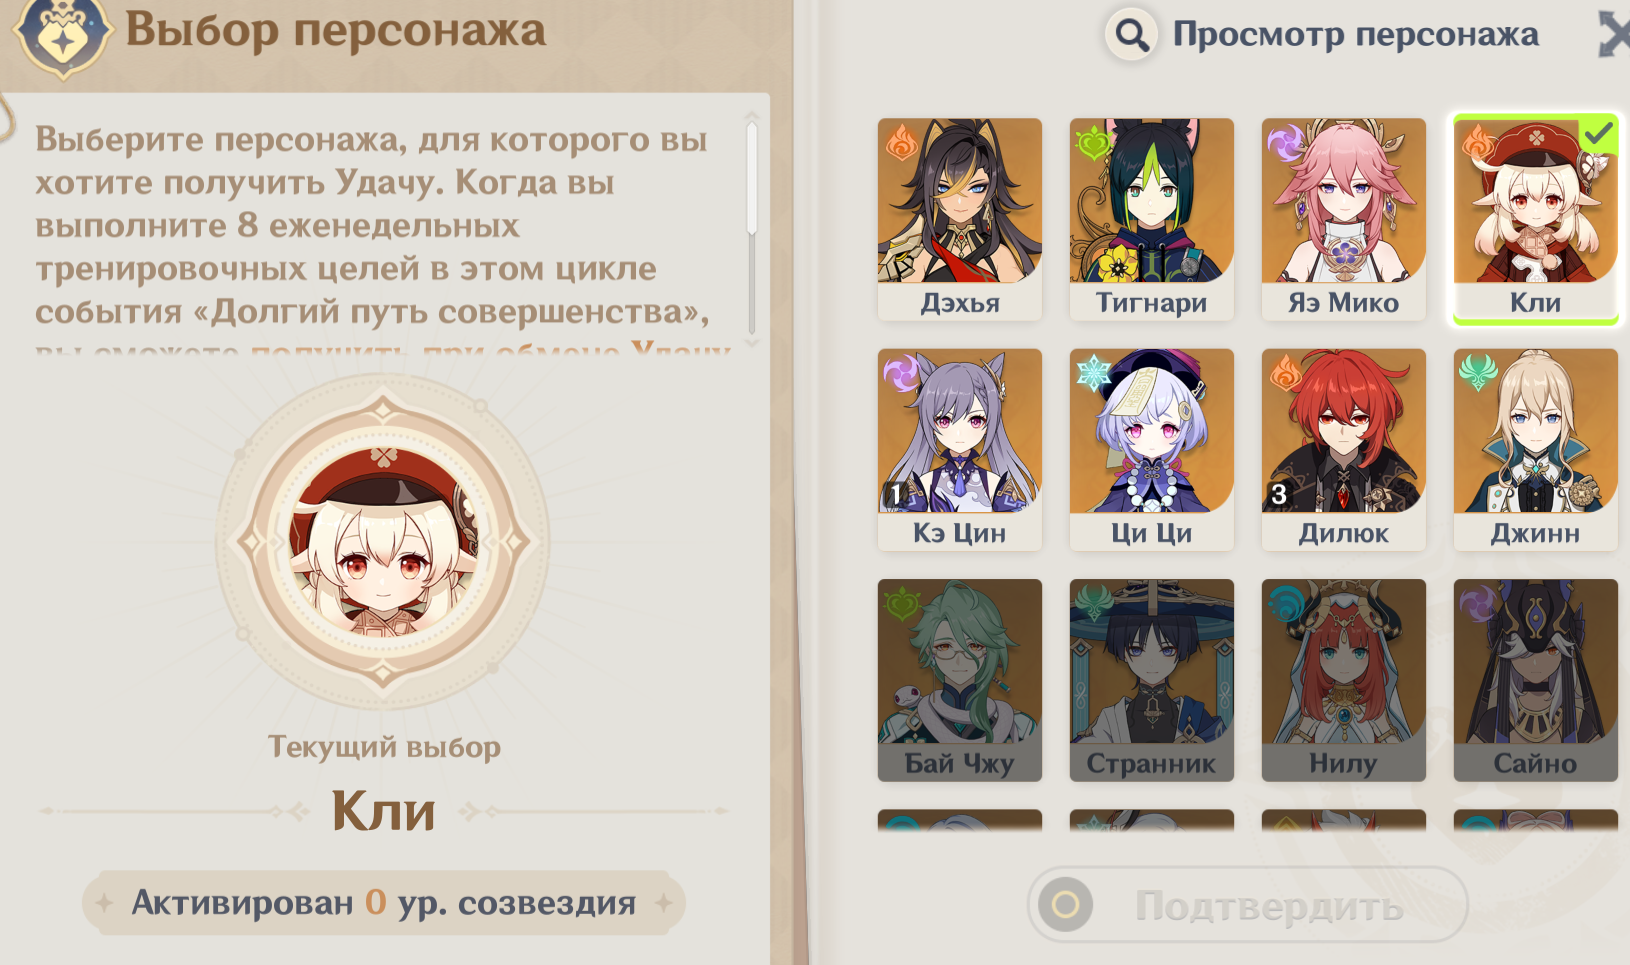Click the magnifier icon for character preview

[1131, 35]
